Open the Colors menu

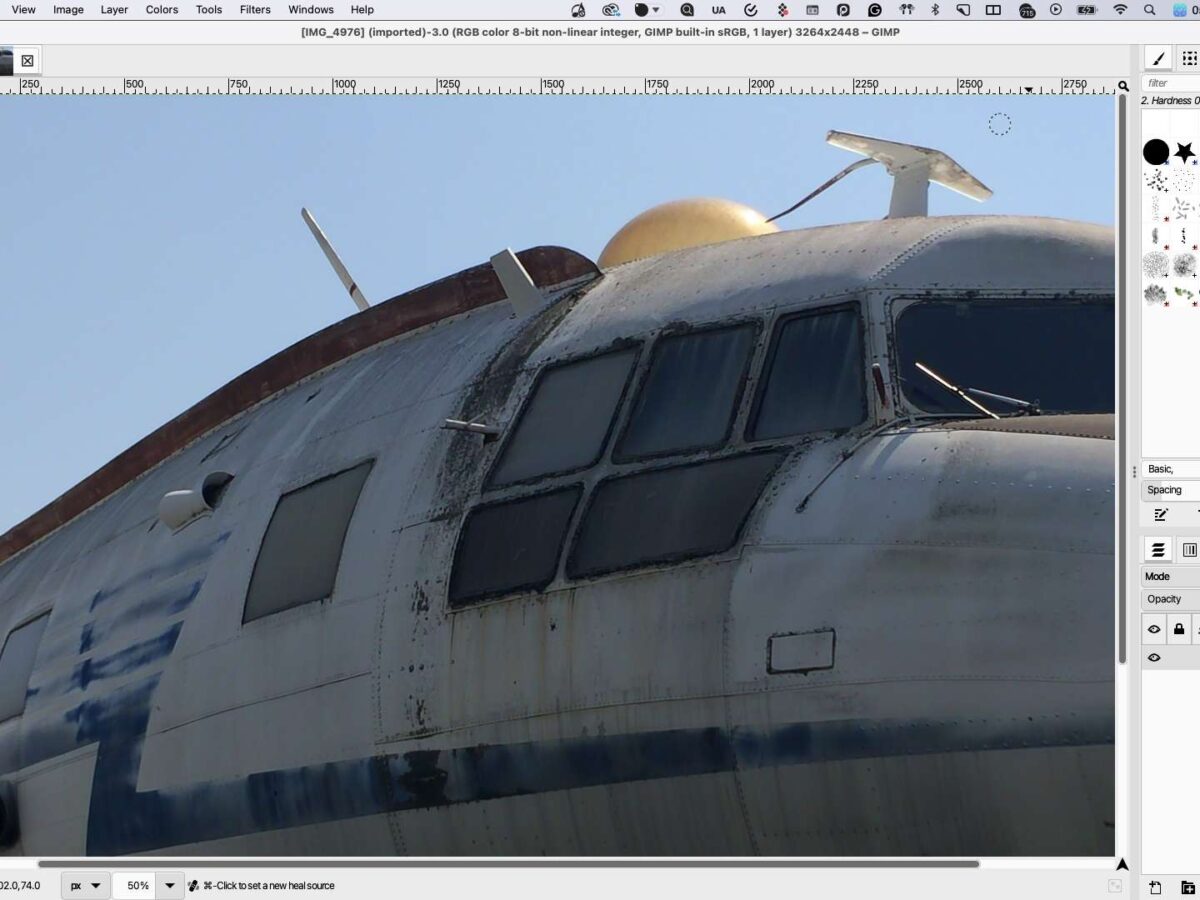point(161,10)
